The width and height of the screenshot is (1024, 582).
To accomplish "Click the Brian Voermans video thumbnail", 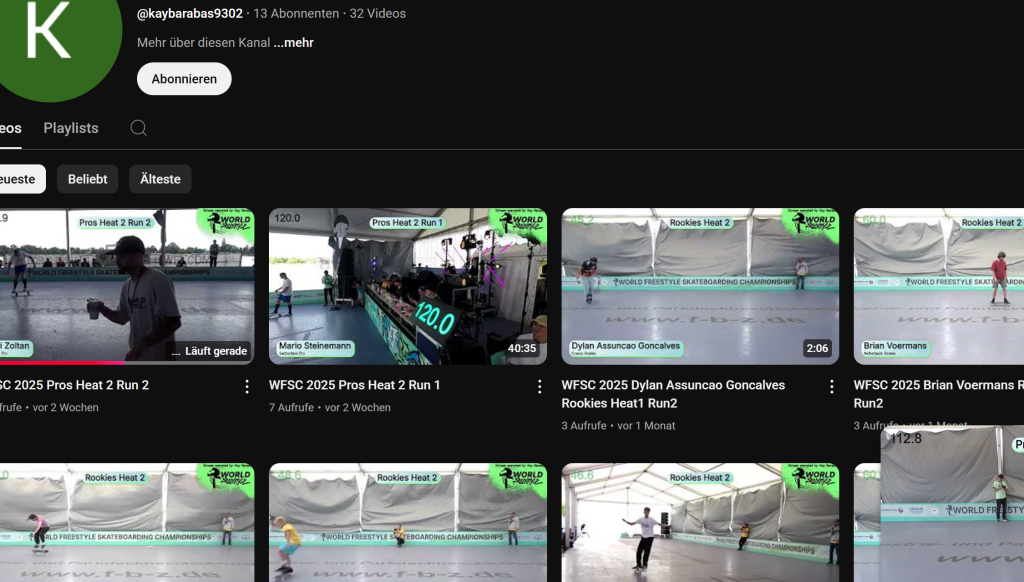I will 938,286.
